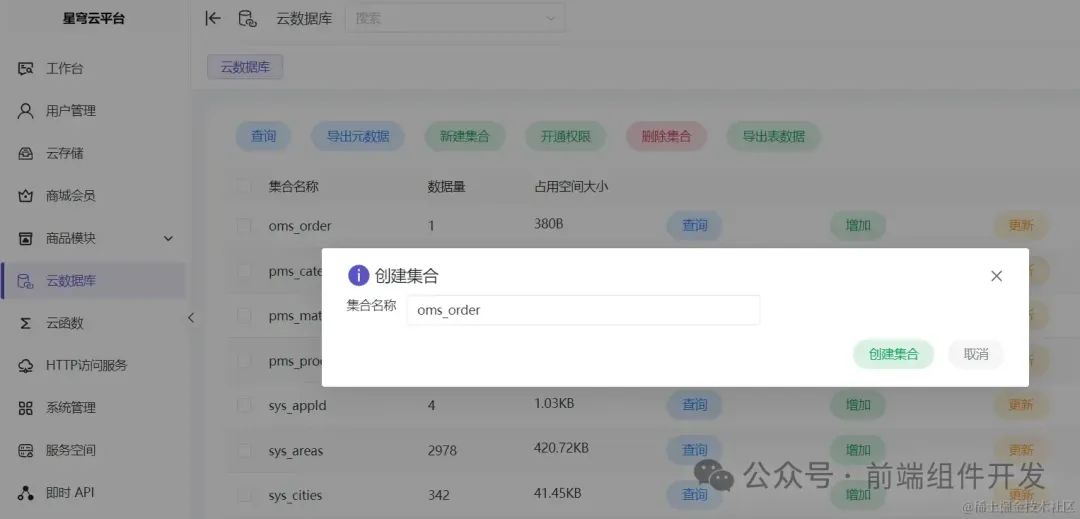Check the sys_areas row checkbox
The image size is (1080, 519).
click(x=244, y=451)
